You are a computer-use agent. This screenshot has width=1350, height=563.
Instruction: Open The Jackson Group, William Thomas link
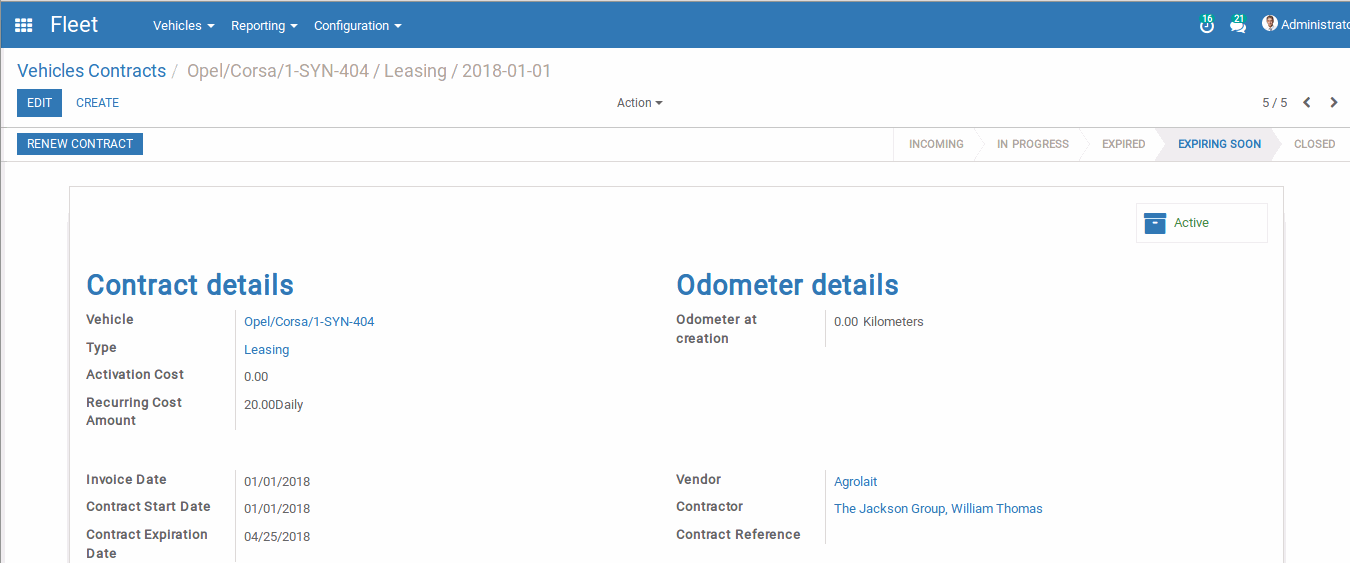click(x=938, y=509)
